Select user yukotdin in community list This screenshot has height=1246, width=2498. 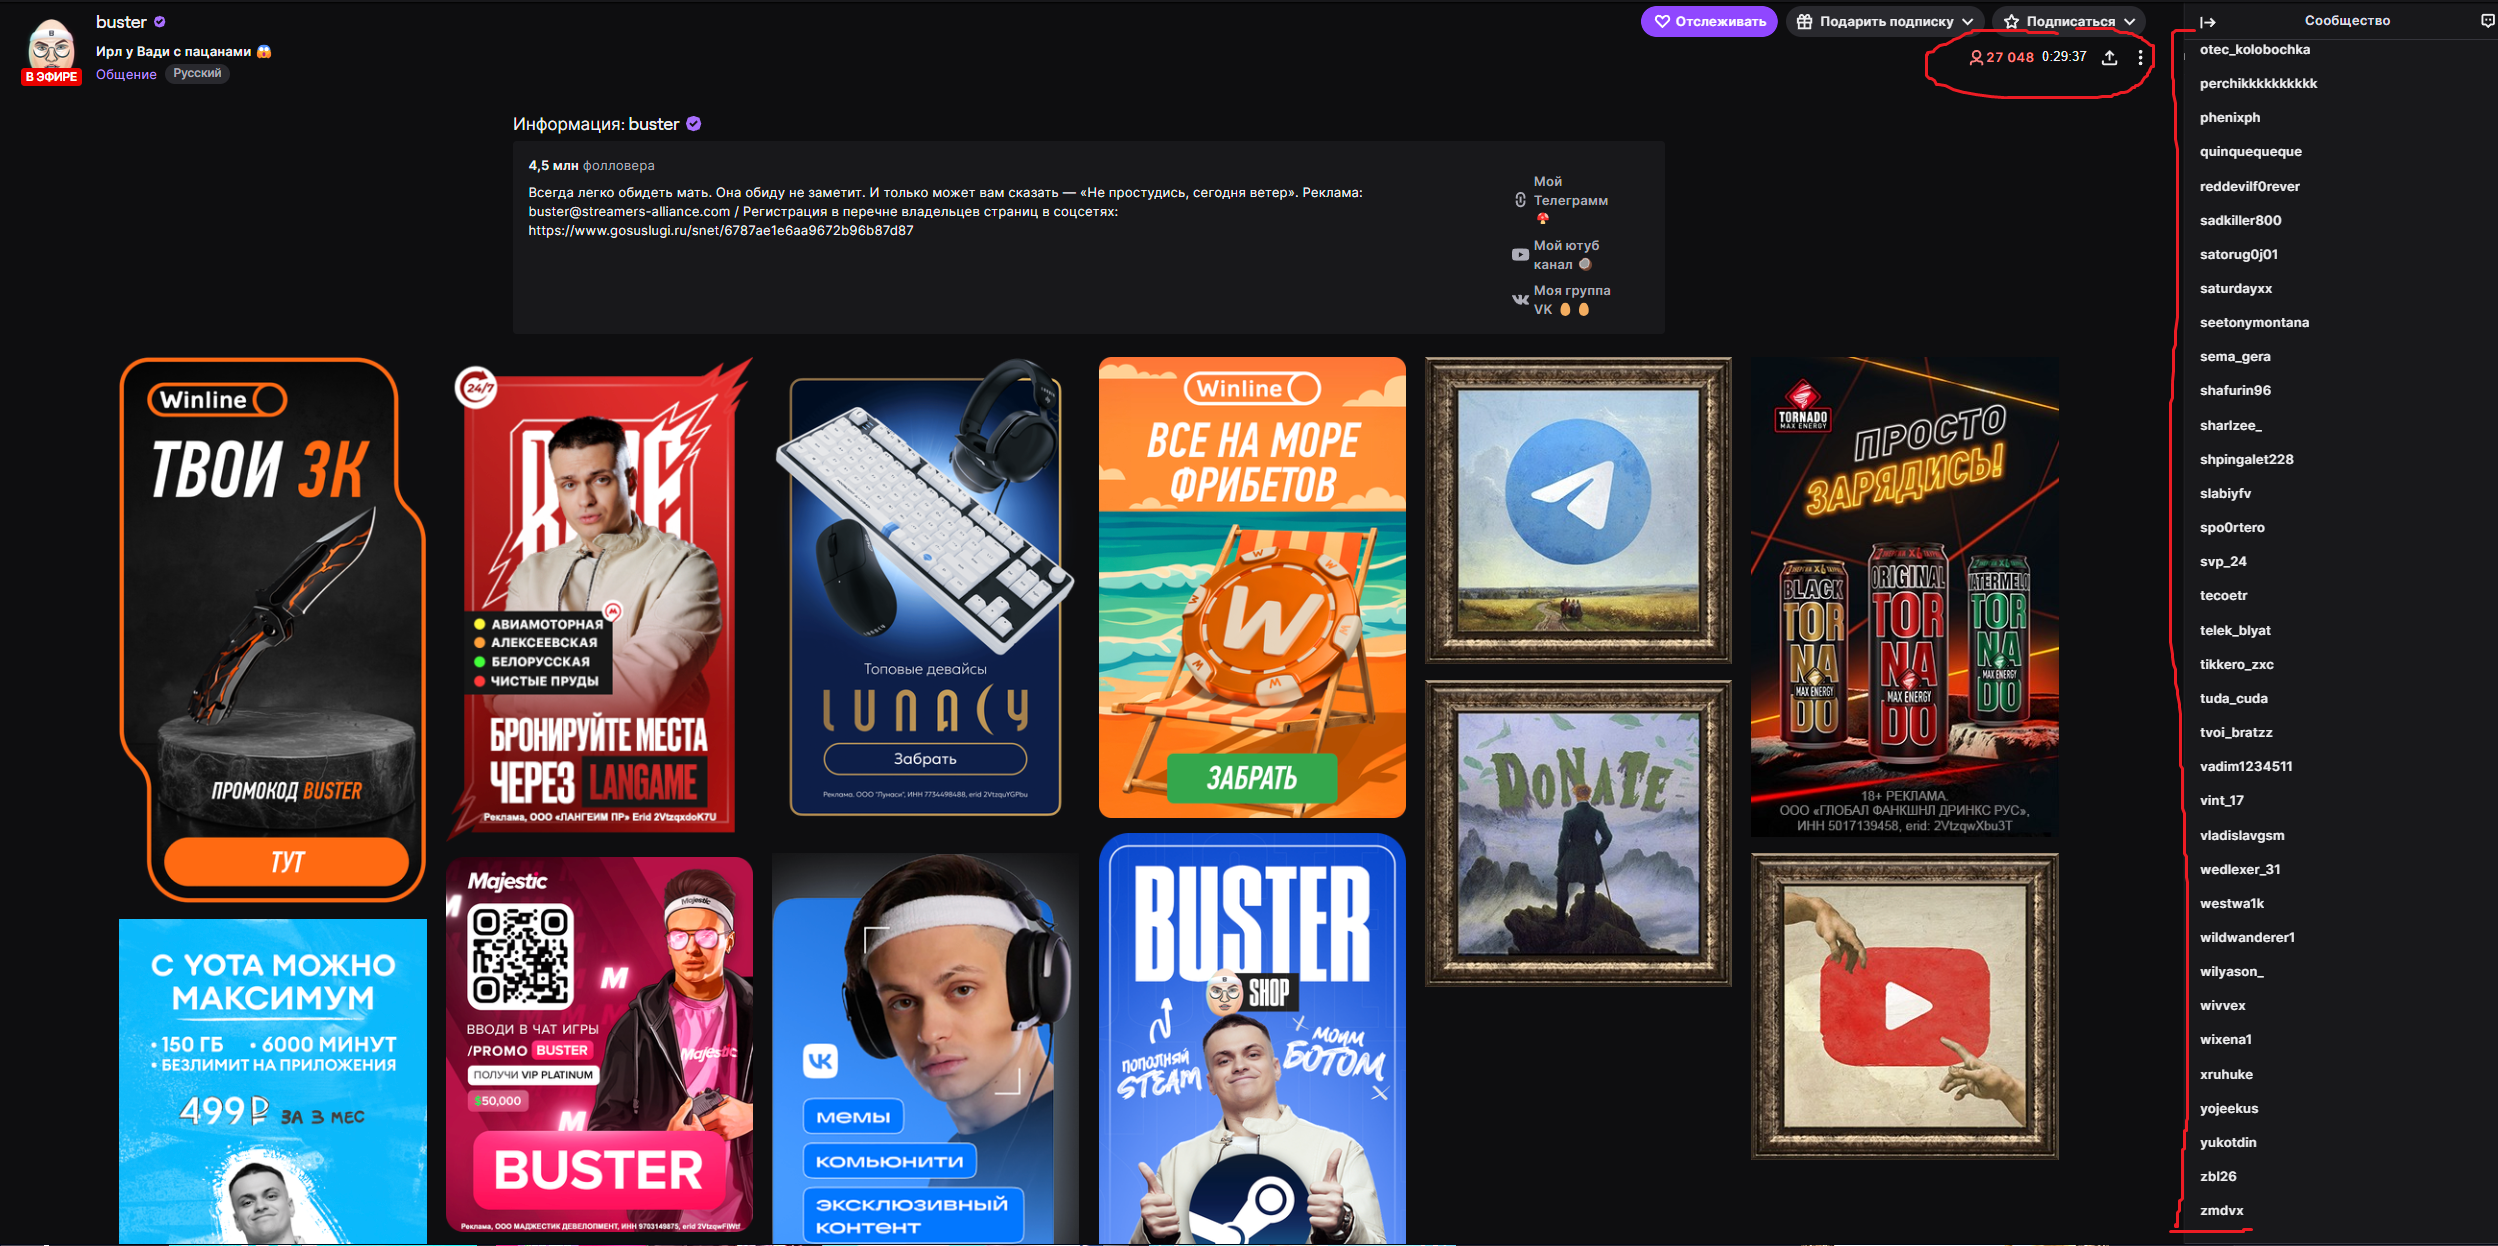(2228, 1142)
